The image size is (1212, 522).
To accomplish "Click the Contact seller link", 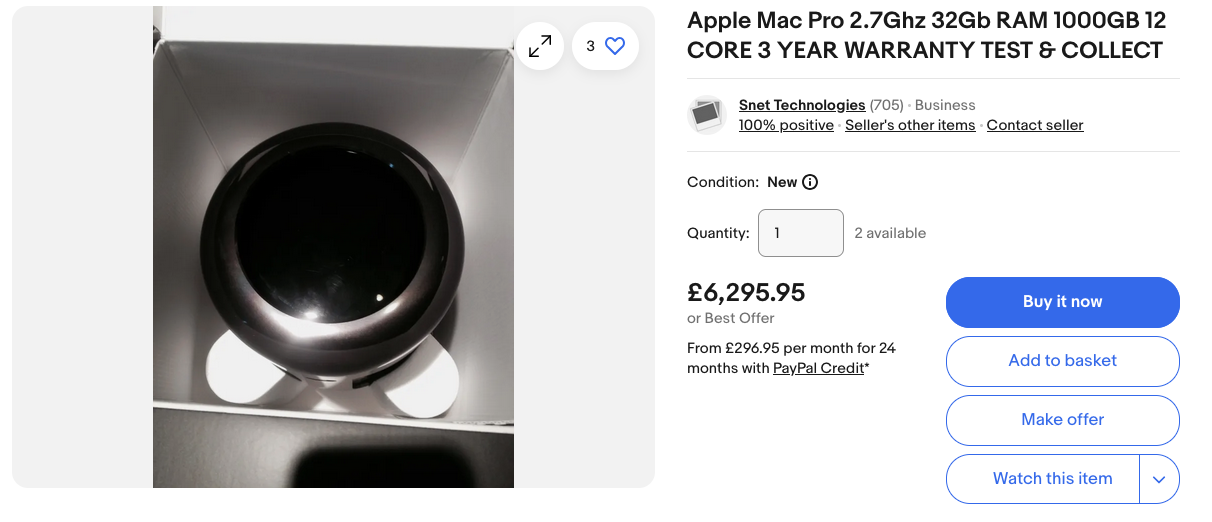I will coord(1034,125).
